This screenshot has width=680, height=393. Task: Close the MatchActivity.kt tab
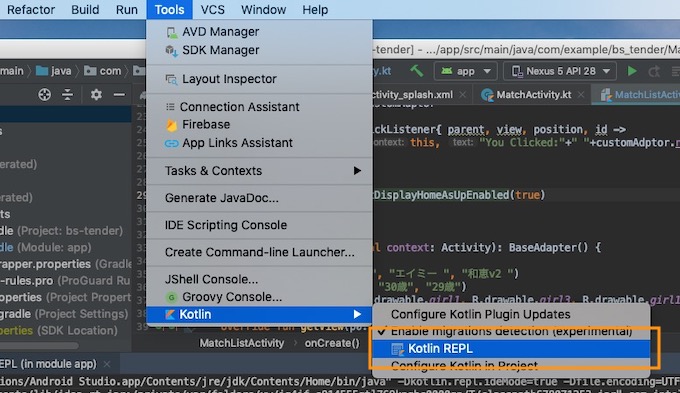[581, 95]
